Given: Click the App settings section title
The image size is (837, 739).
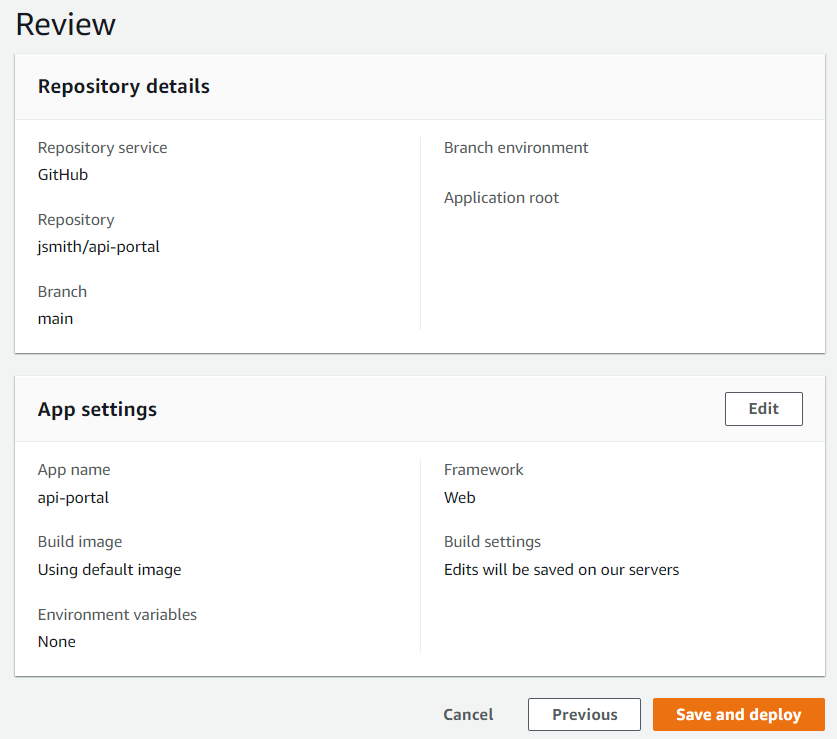Looking at the screenshot, I should pos(97,409).
